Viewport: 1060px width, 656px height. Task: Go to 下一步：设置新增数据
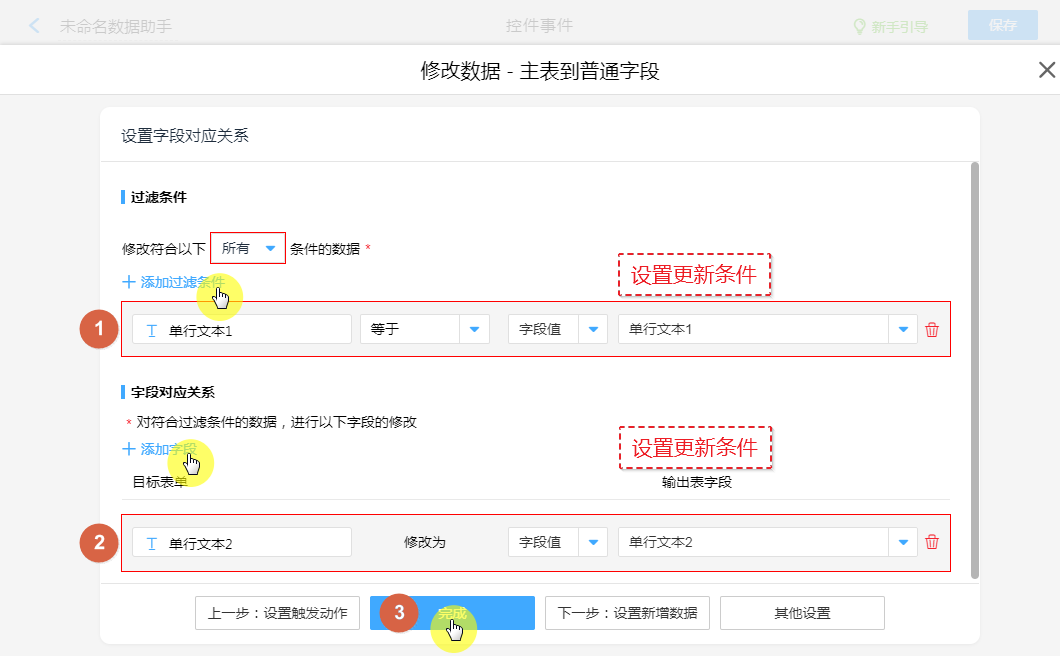(x=627, y=613)
